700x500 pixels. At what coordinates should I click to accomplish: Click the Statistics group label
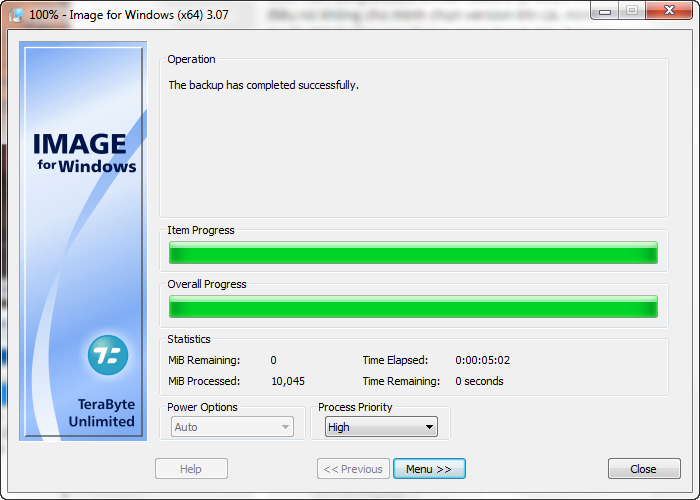tap(188, 339)
